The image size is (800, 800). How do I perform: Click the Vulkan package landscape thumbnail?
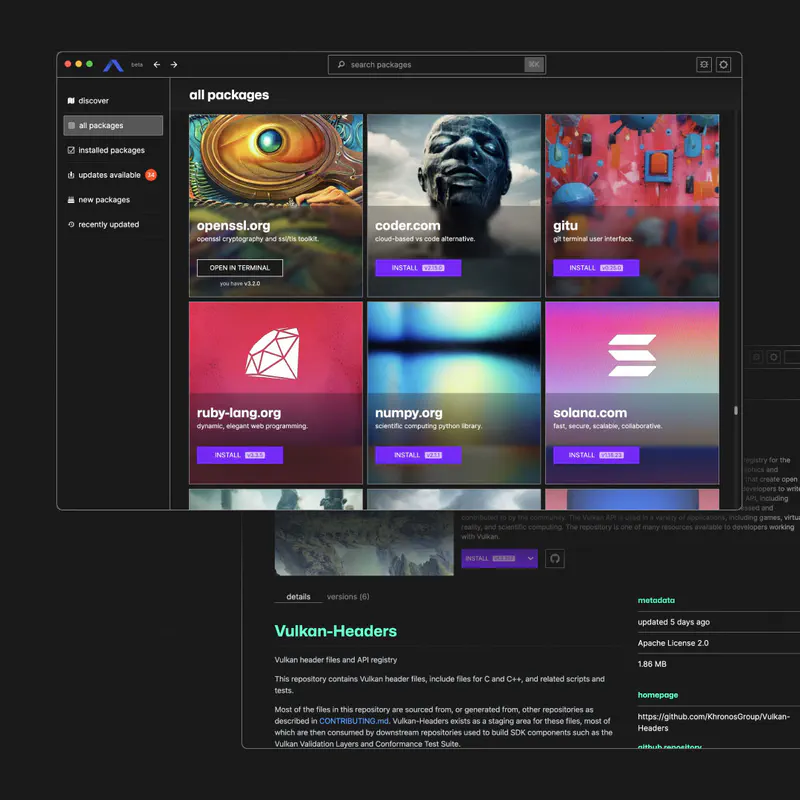364,543
